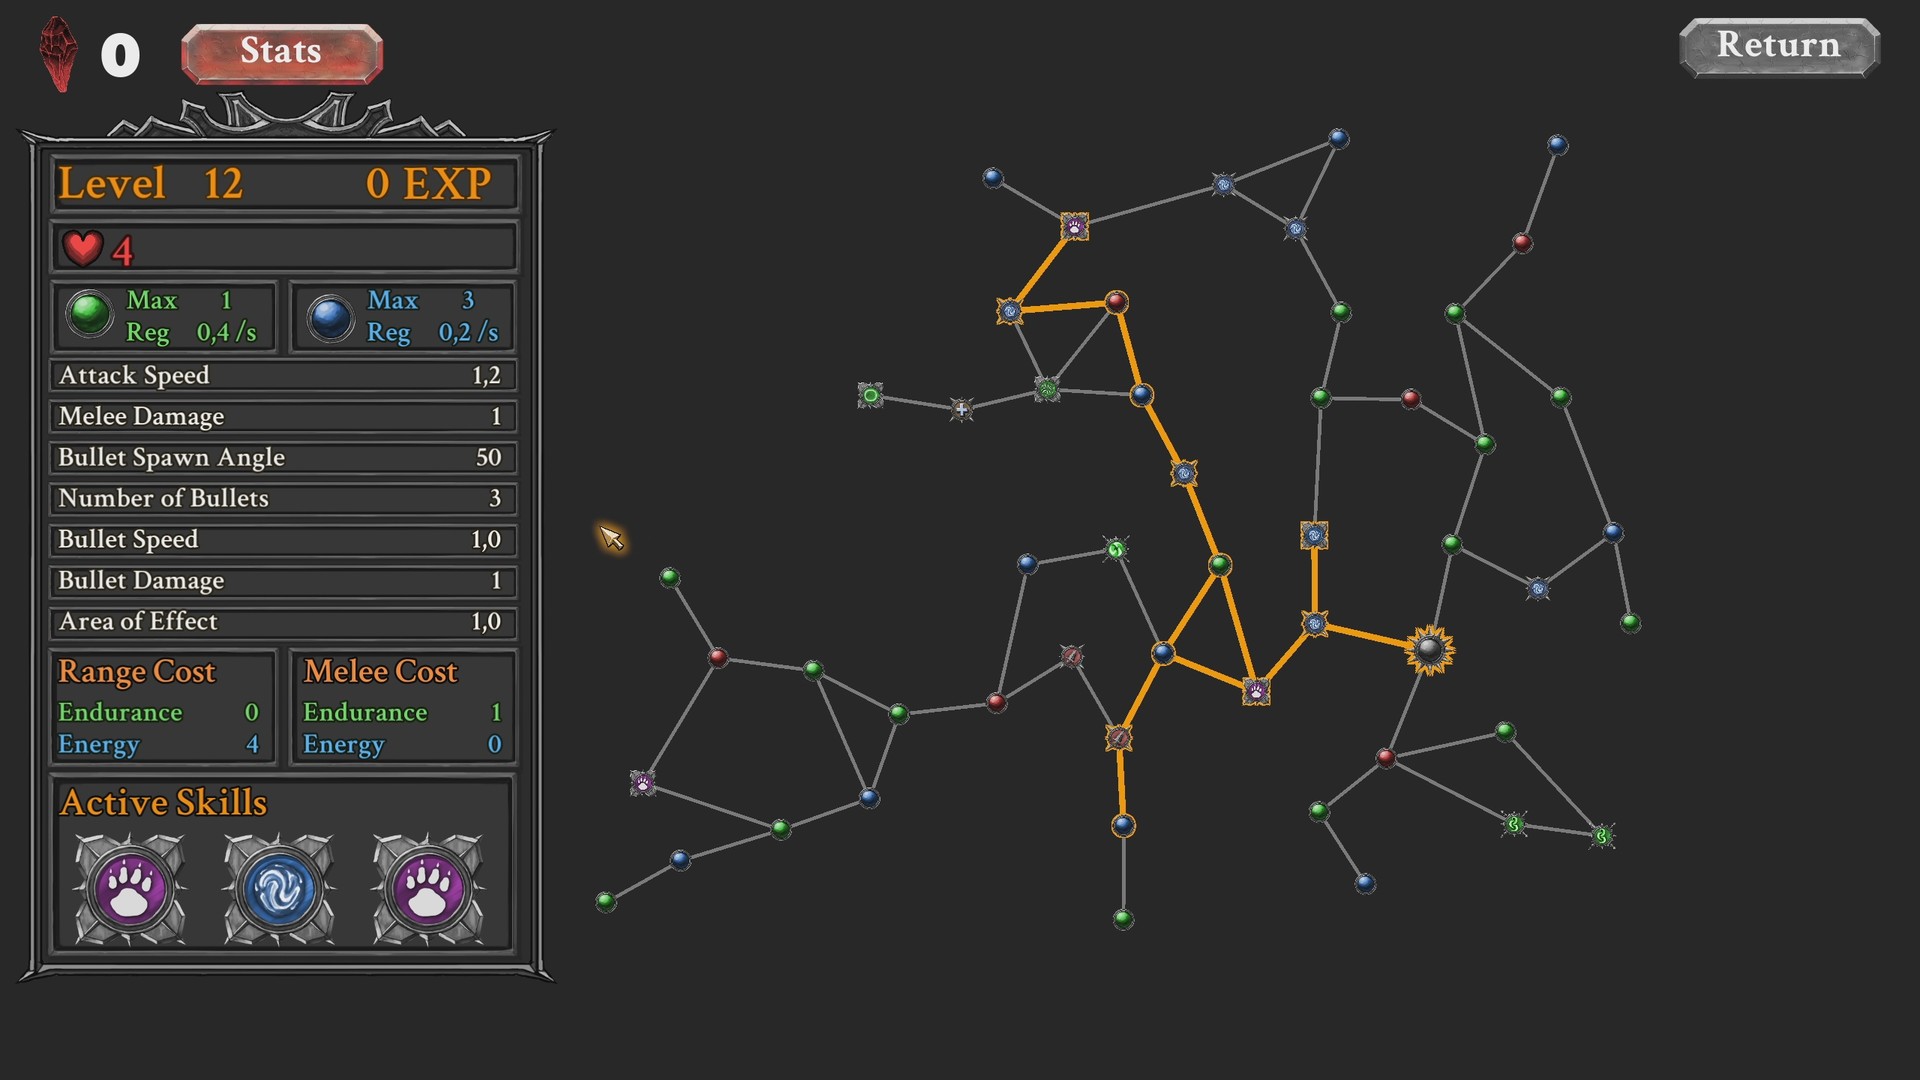1920x1080 pixels.
Task: Click the red crystal currency icon
Action: coord(59,55)
